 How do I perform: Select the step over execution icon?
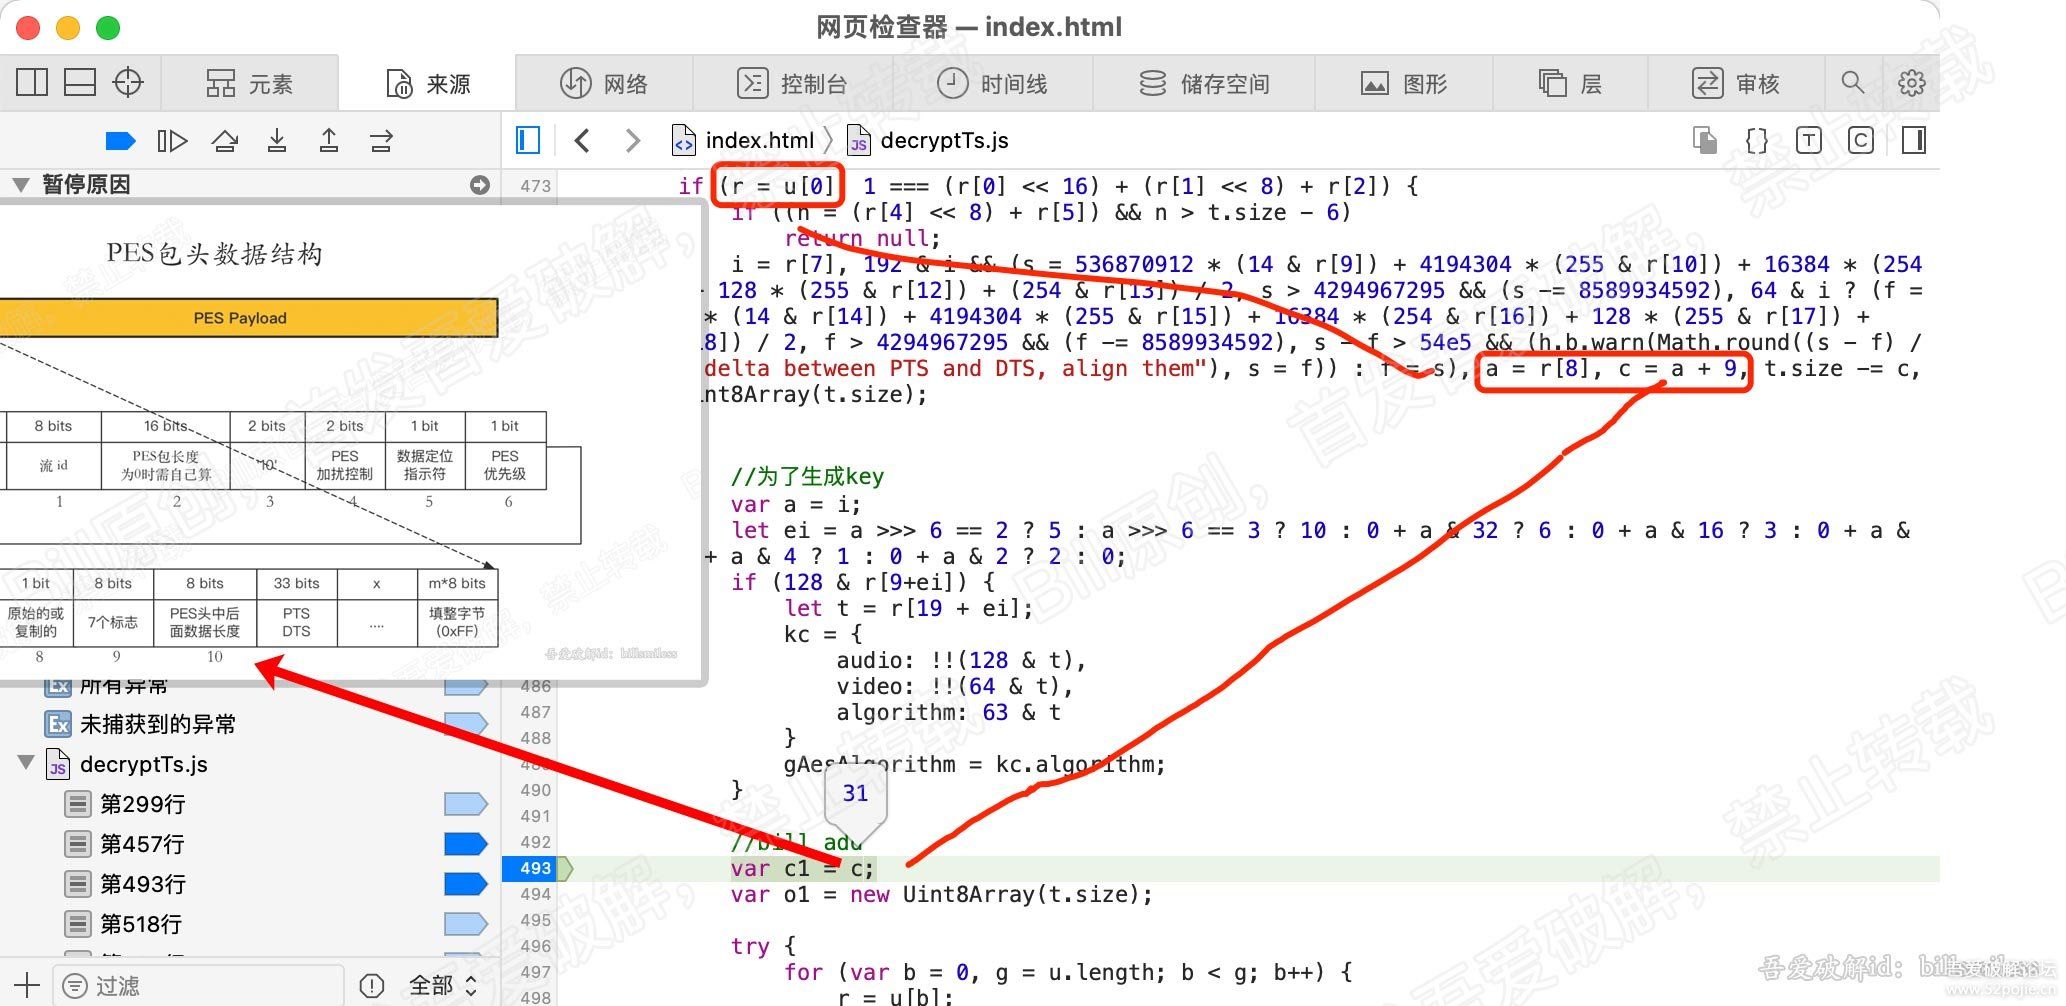(x=225, y=140)
